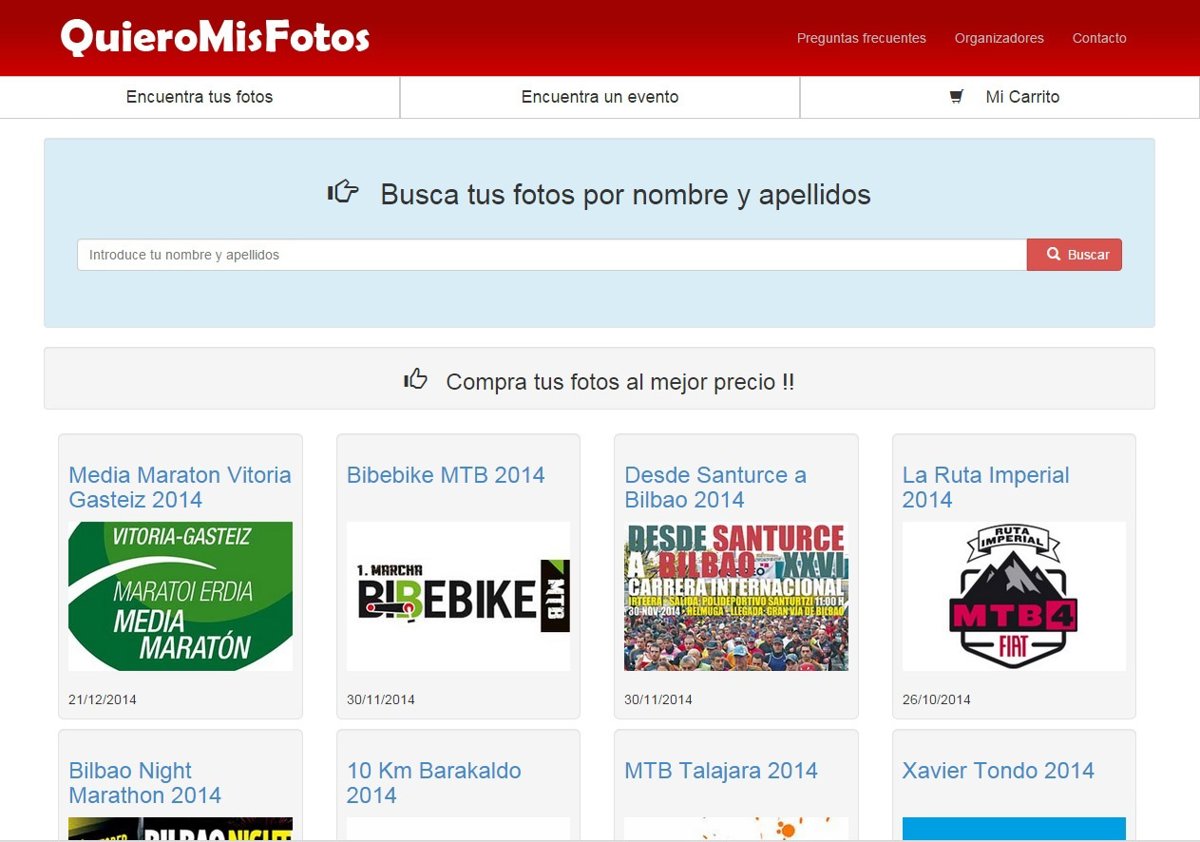The image size is (1200, 842).
Task: Go to the Organizadores page
Action: (999, 38)
